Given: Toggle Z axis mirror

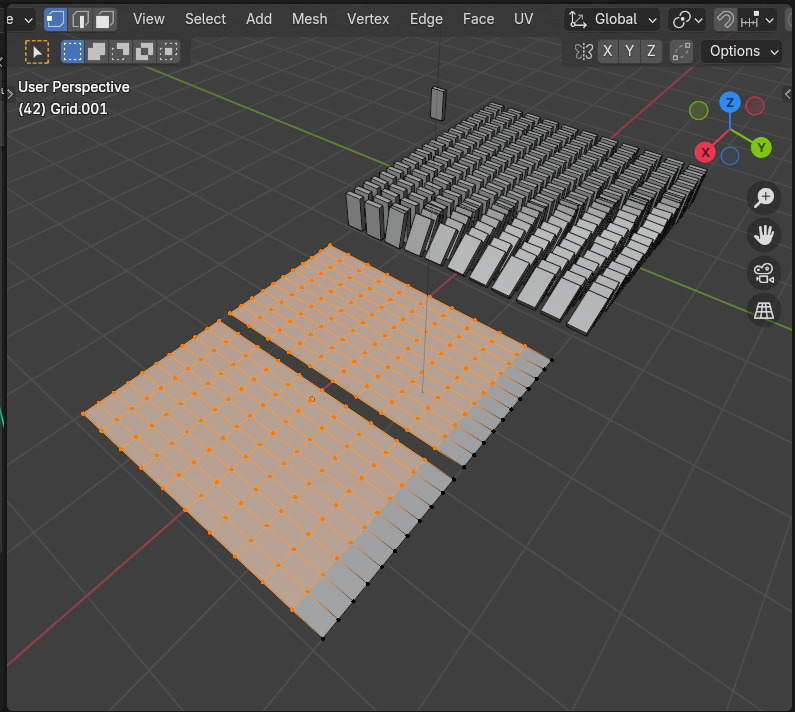Looking at the screenshot, I should point(651,51).
